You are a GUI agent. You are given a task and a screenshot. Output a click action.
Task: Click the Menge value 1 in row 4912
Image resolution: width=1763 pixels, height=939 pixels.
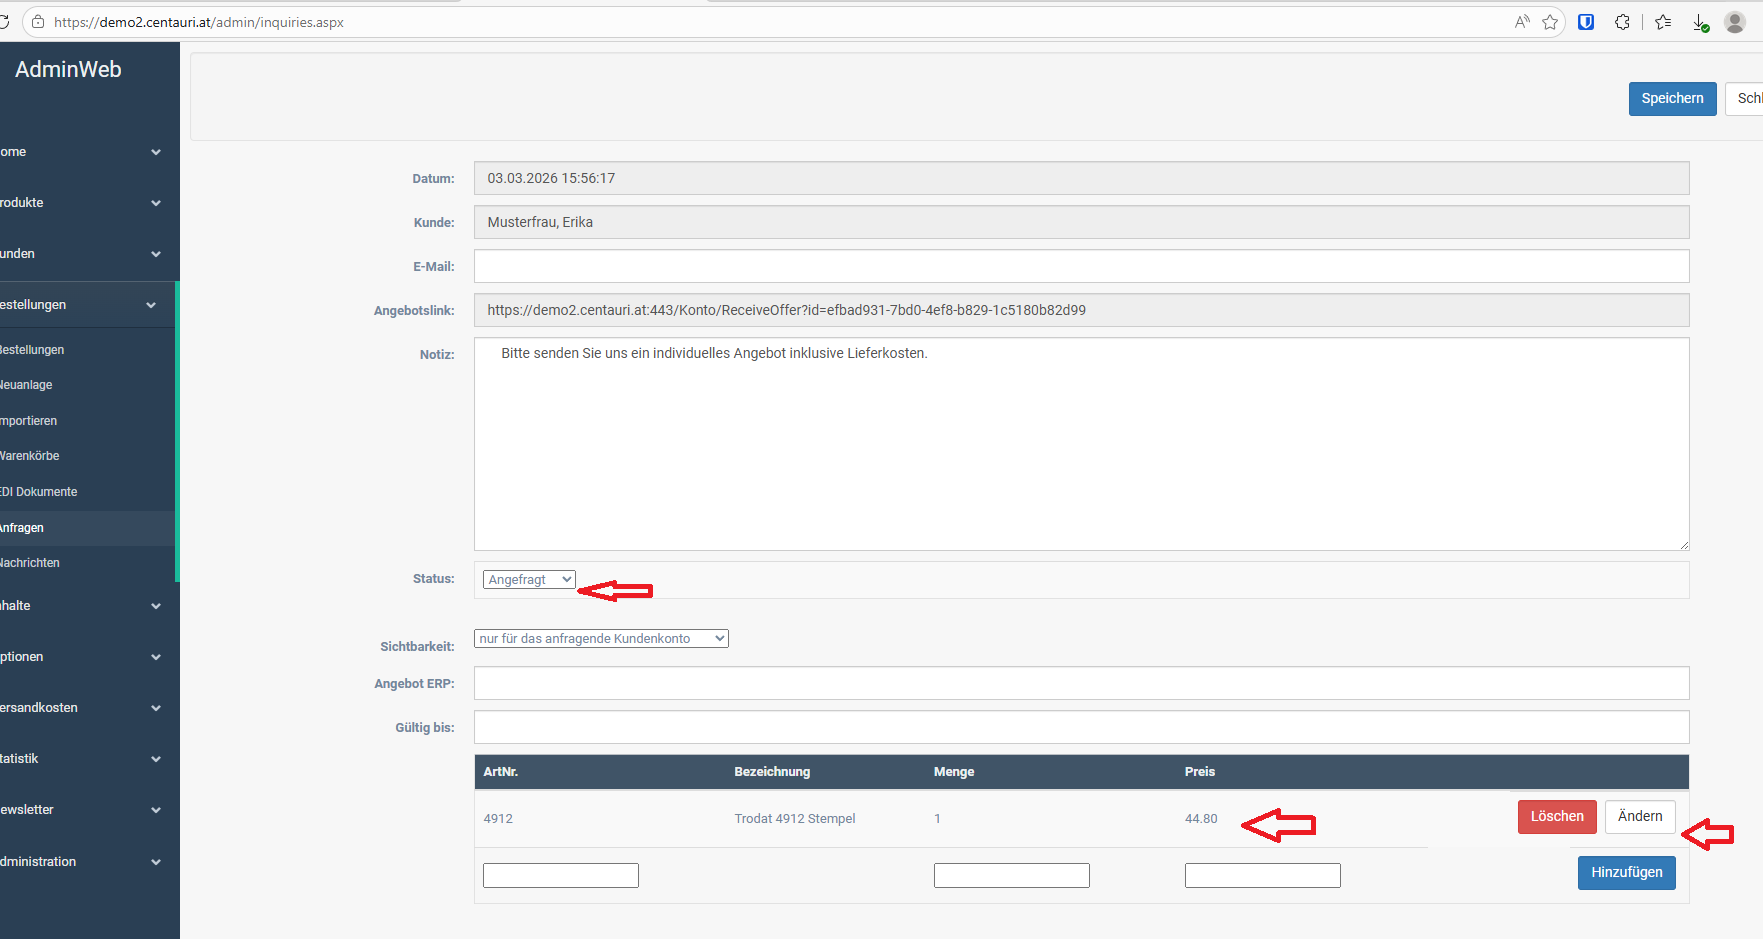(937, 819)
